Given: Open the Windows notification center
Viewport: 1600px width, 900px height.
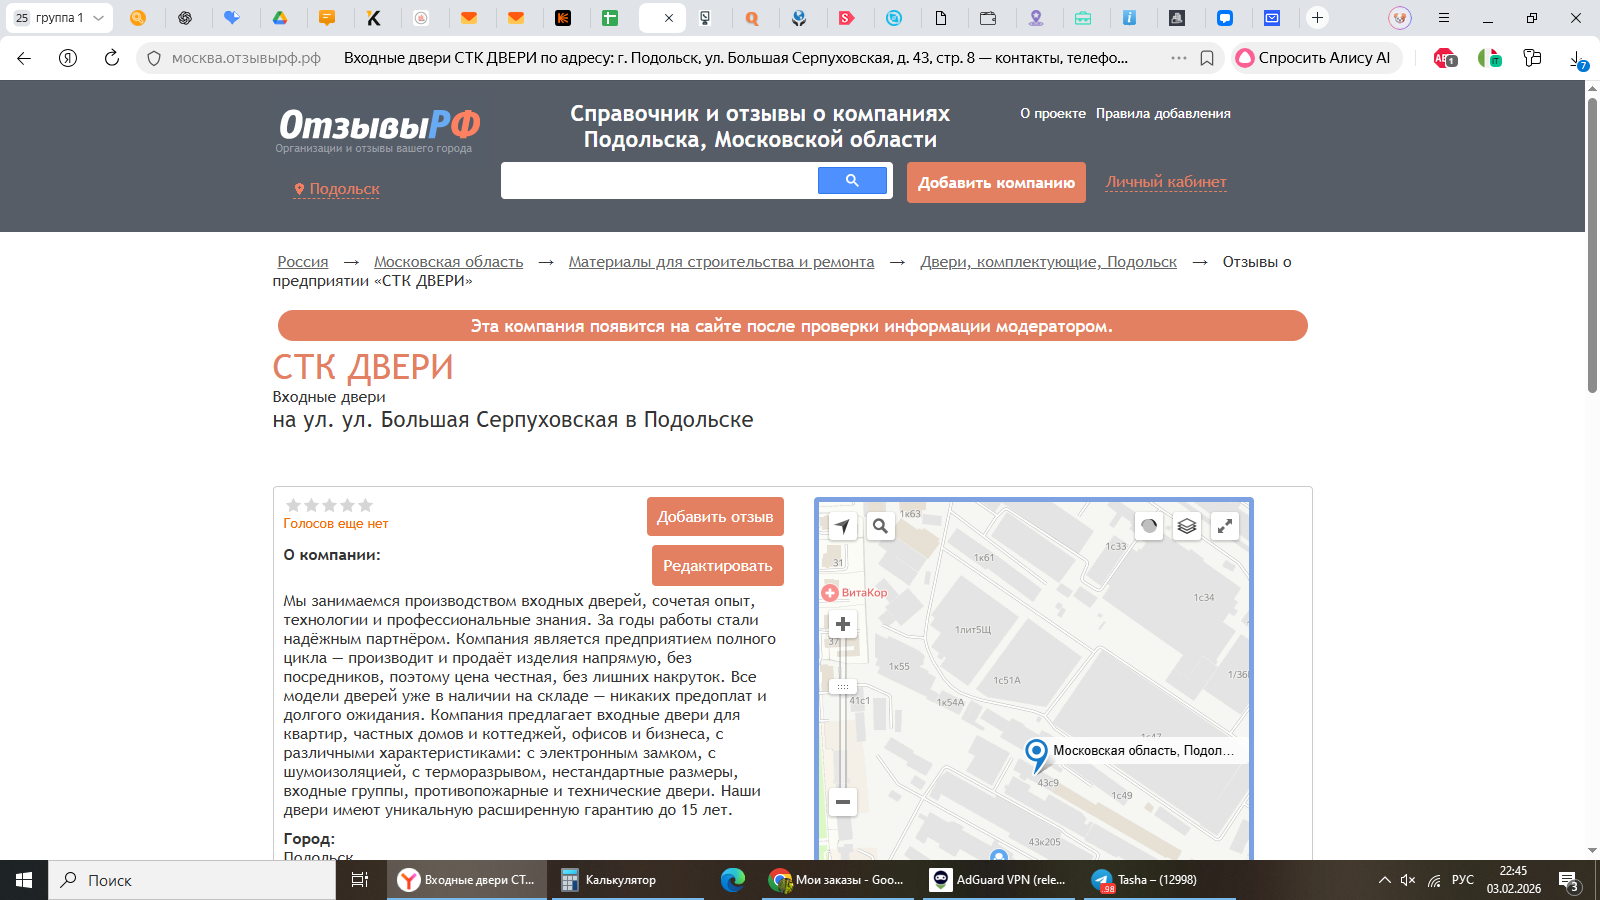Looking at the screenshot, I should (x=1568, y=881).
